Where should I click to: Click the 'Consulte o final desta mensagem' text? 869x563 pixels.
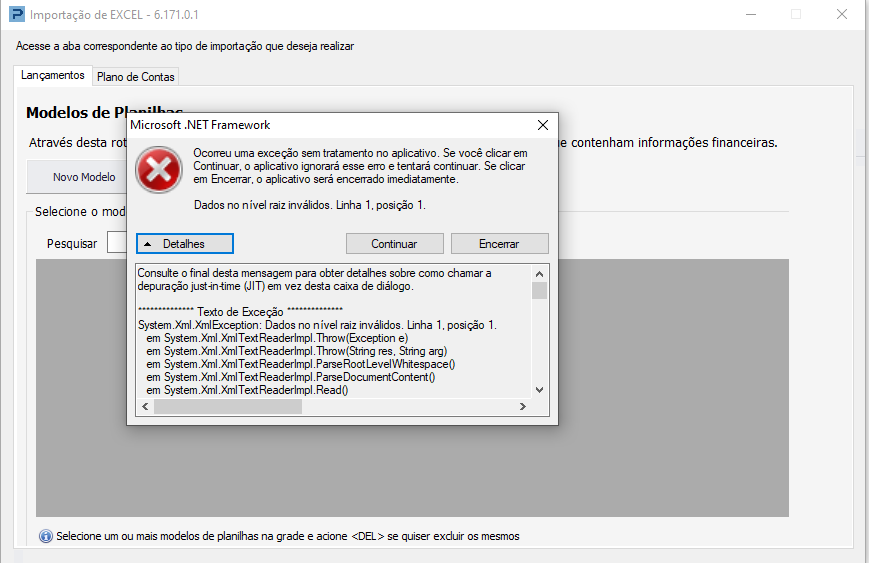point(314,280)
